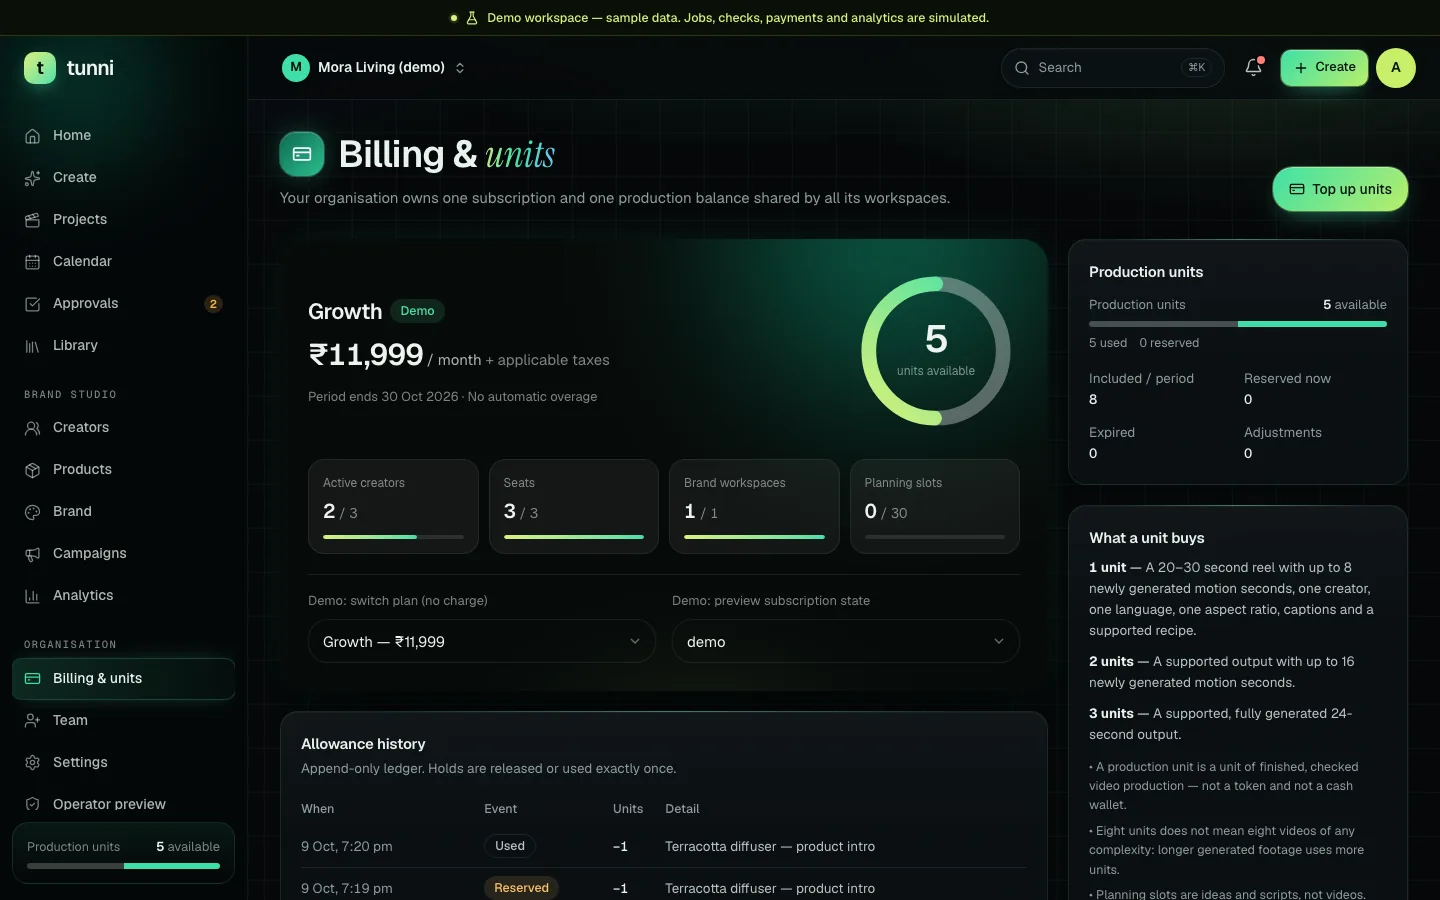Open Settings from sidebar
Image resolution: width=1440 pixels, height=900 pixels.
(x=124, y=763)
